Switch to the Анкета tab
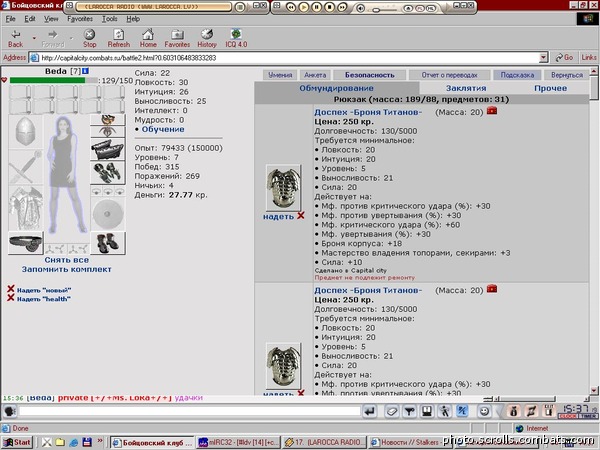Screen dimensions: 600x450 point(315,75)
